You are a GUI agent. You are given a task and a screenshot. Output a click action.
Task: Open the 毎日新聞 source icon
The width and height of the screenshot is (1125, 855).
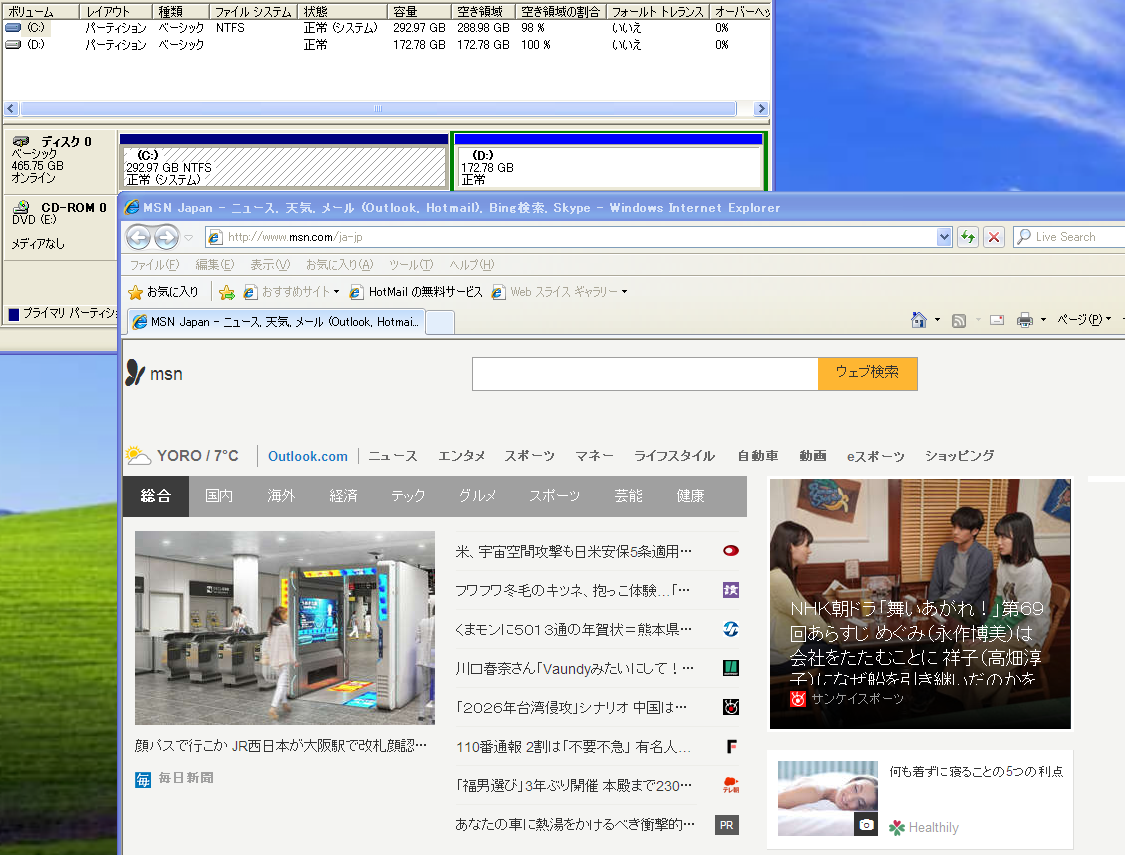[x=143, y=779]
